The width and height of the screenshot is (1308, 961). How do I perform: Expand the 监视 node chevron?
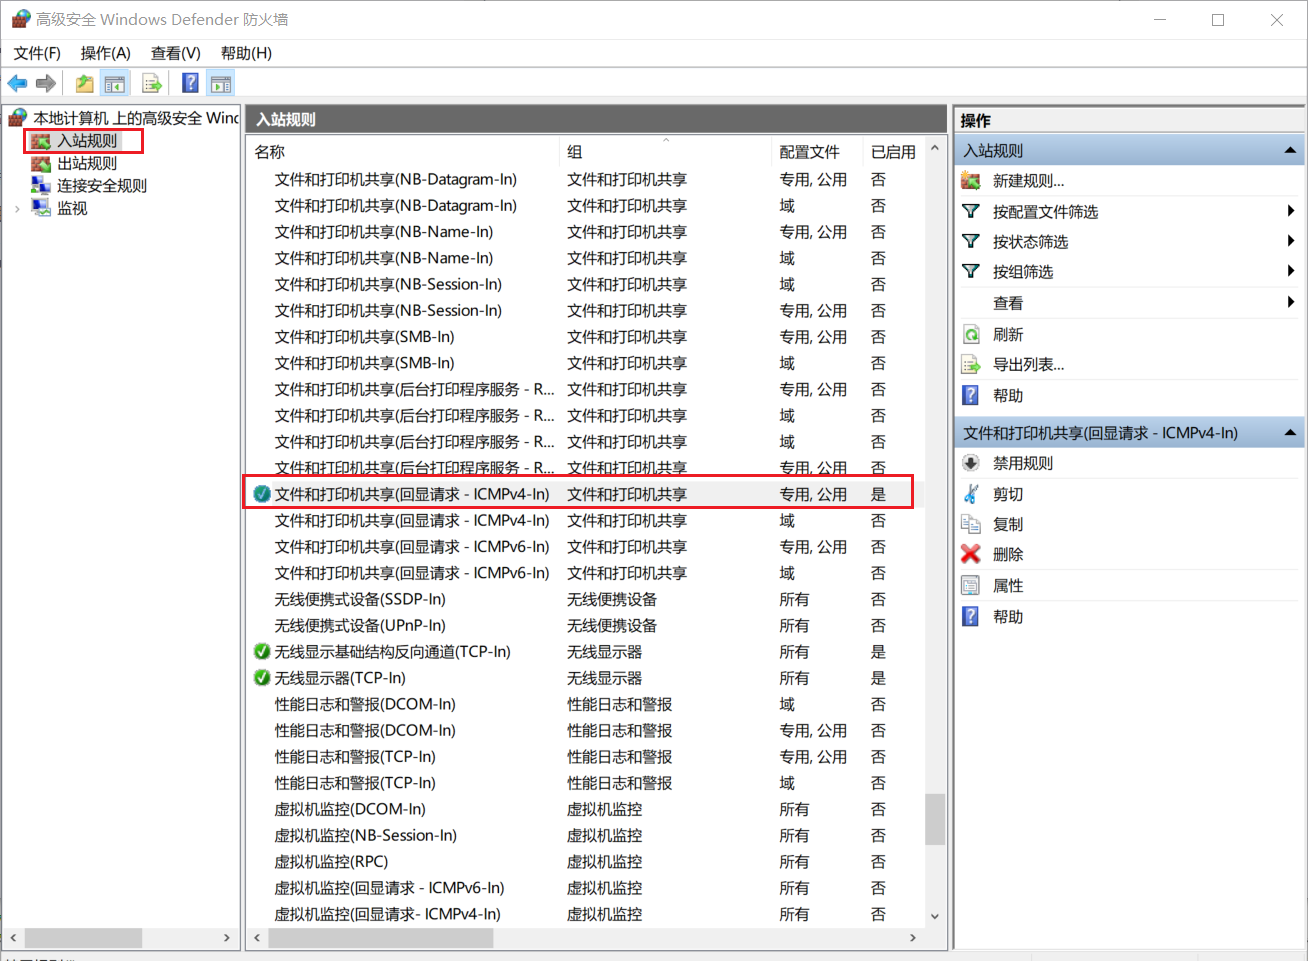tap(17, 209)
